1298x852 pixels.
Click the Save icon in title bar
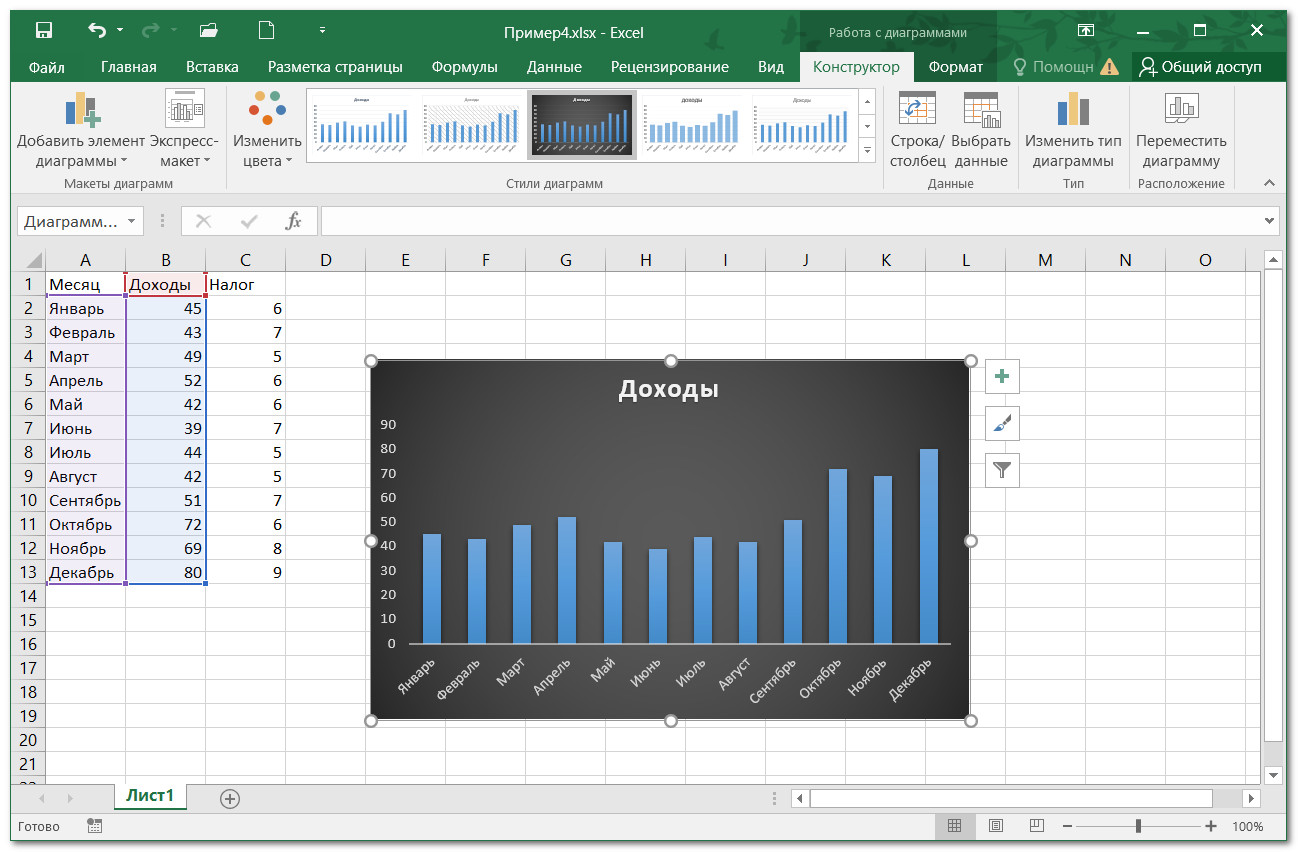(44, 31)
